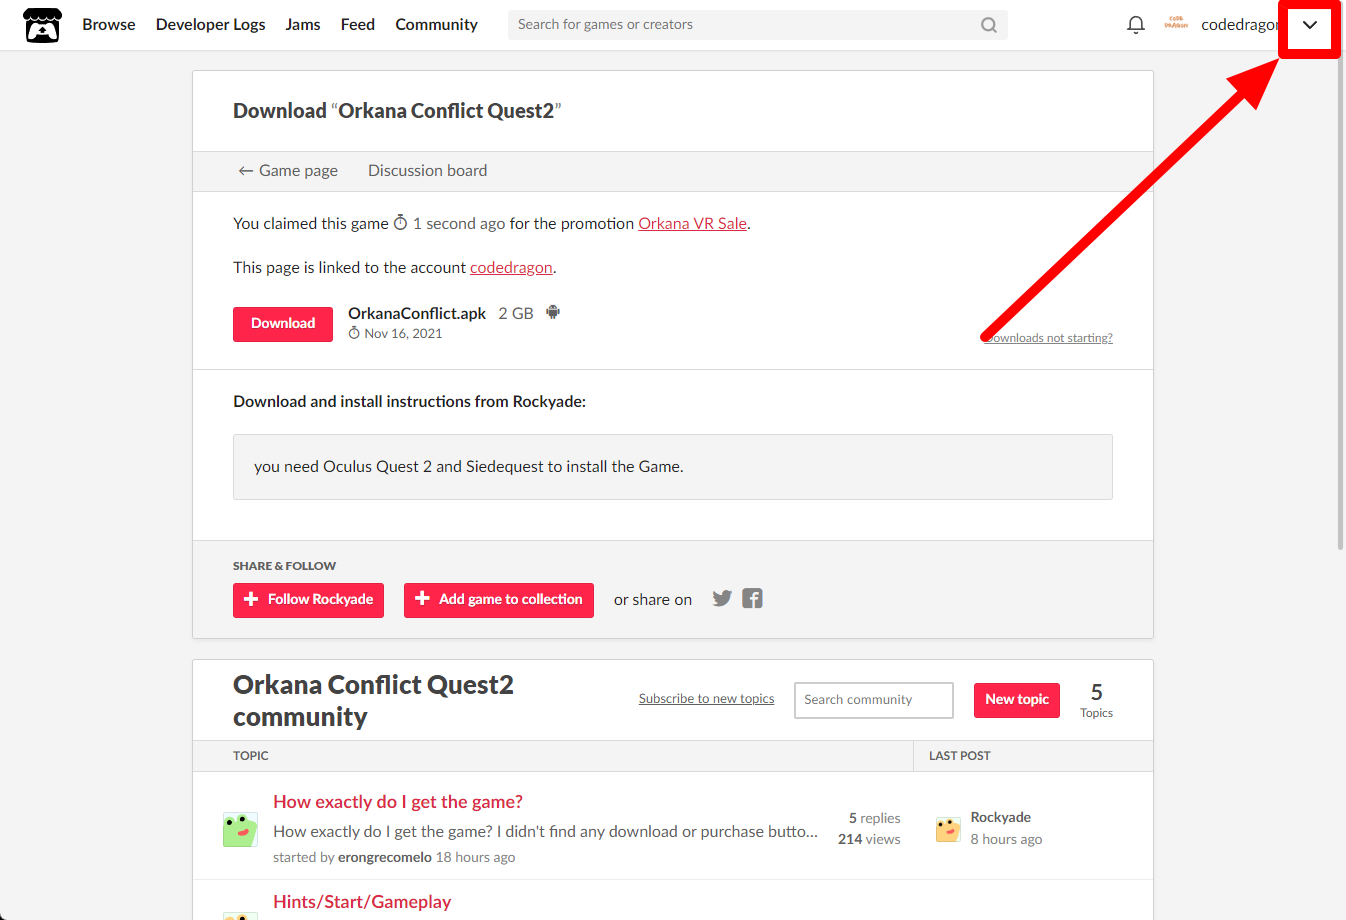Click the 5 Topics counter
This screenshot has width=1346, height=920.
(1096, 700)
